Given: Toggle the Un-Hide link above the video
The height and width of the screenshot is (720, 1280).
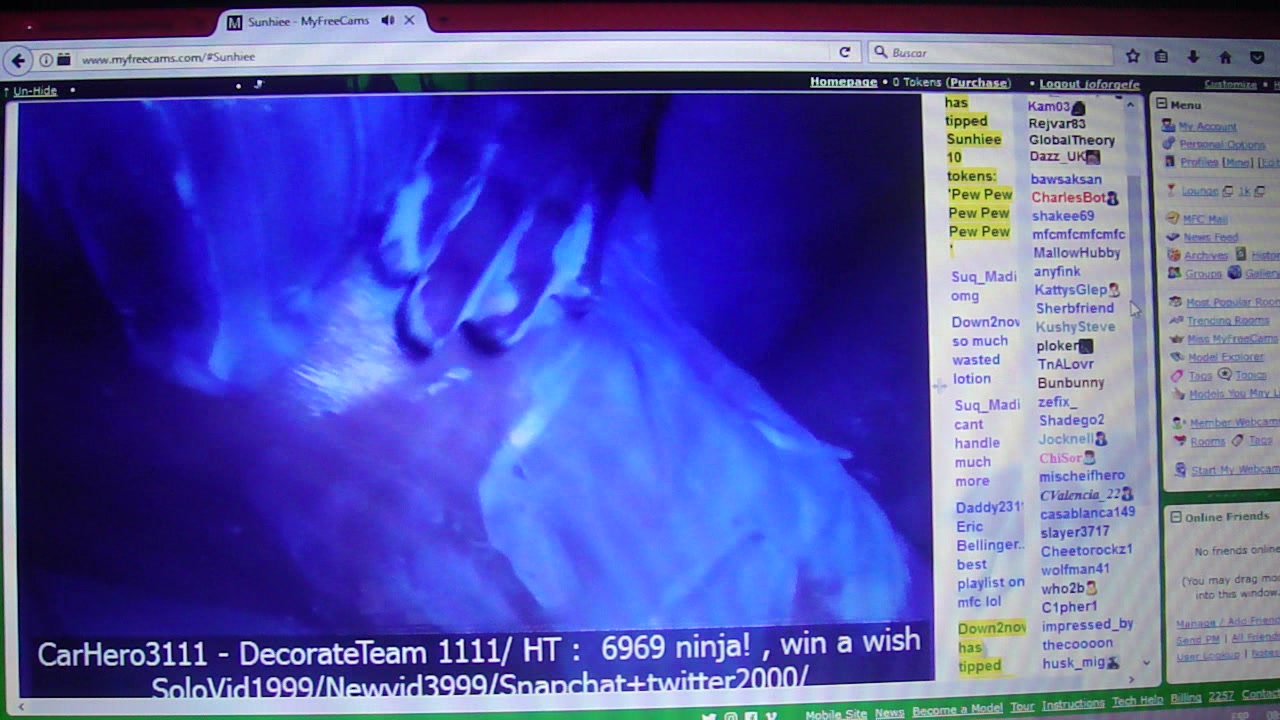Looking at the screenshot, I should point(35,91).
